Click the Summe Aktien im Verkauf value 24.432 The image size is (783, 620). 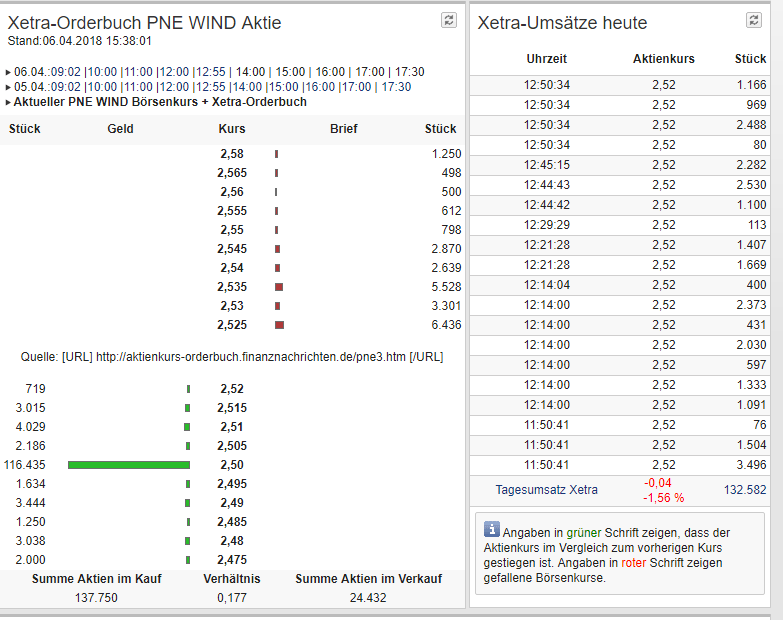(x=368, y=598)
